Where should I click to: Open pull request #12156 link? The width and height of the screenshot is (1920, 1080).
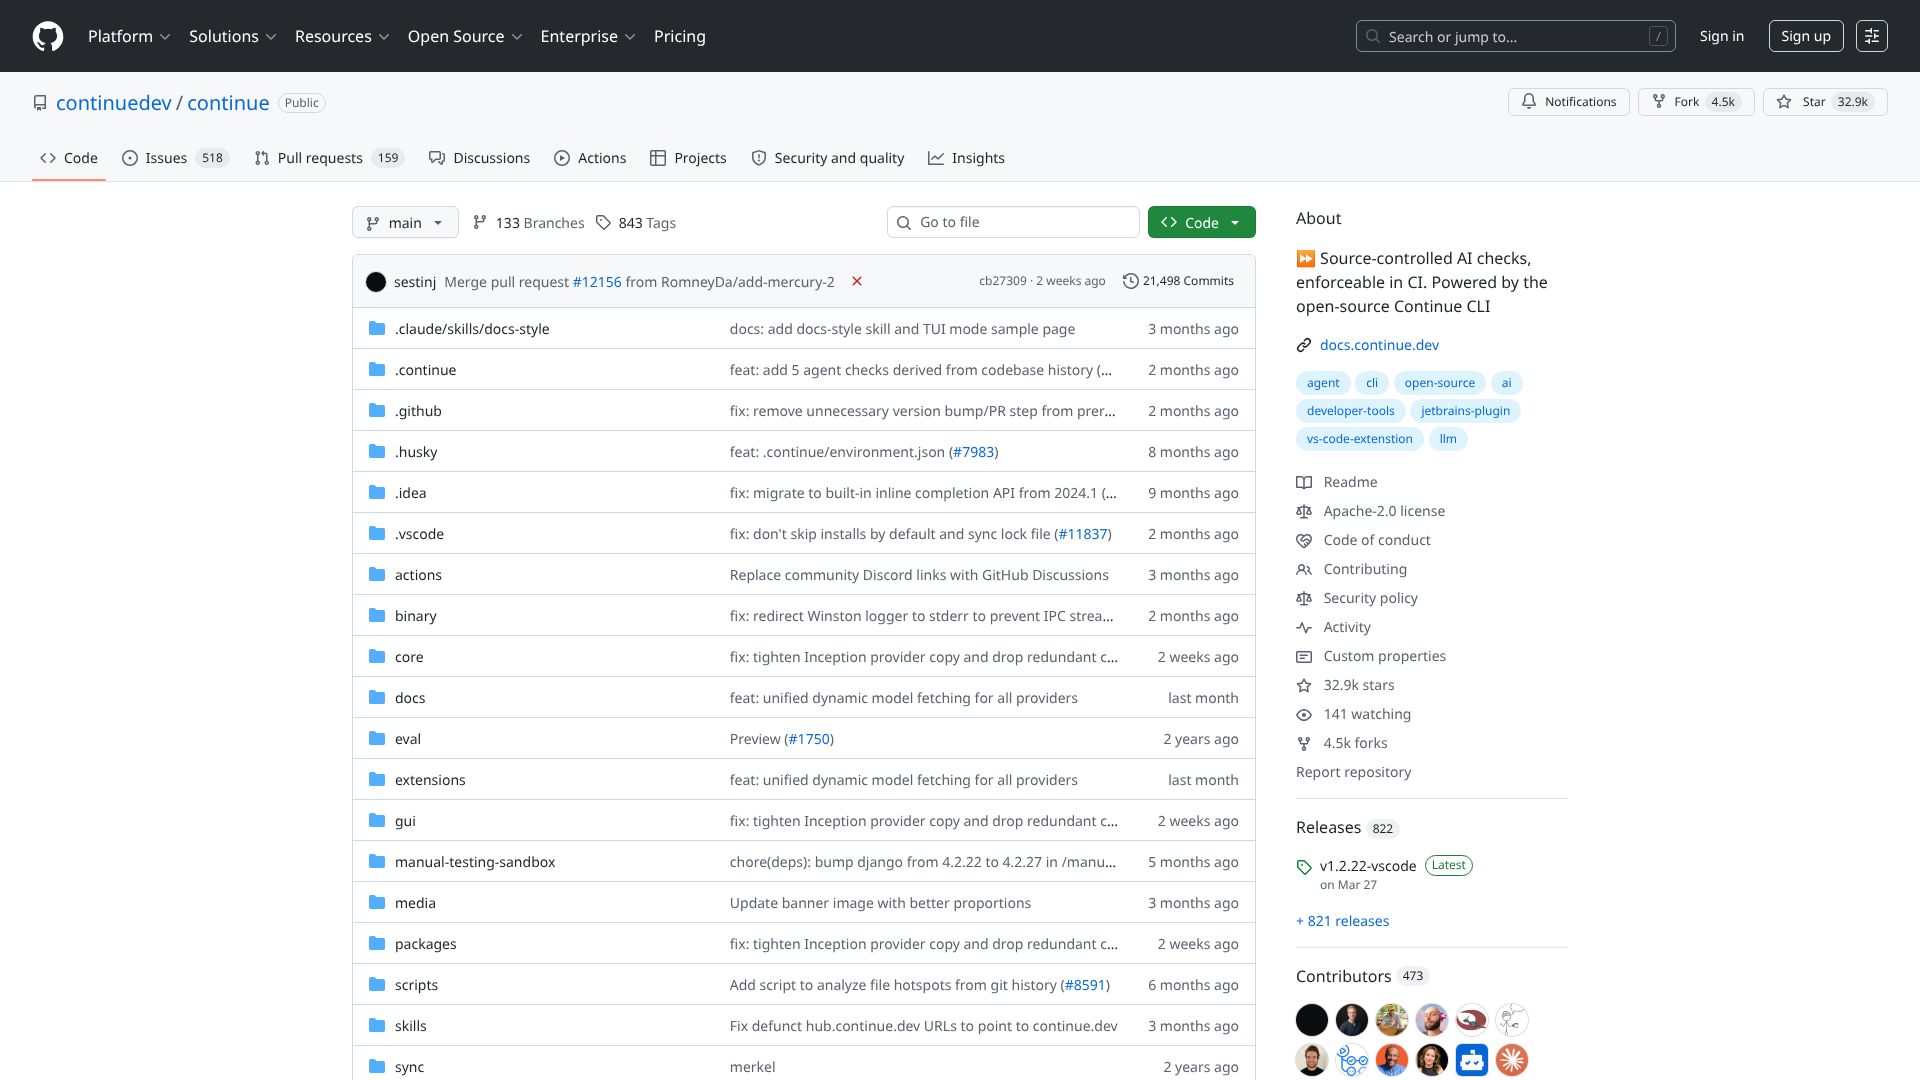tap(597, 282)
